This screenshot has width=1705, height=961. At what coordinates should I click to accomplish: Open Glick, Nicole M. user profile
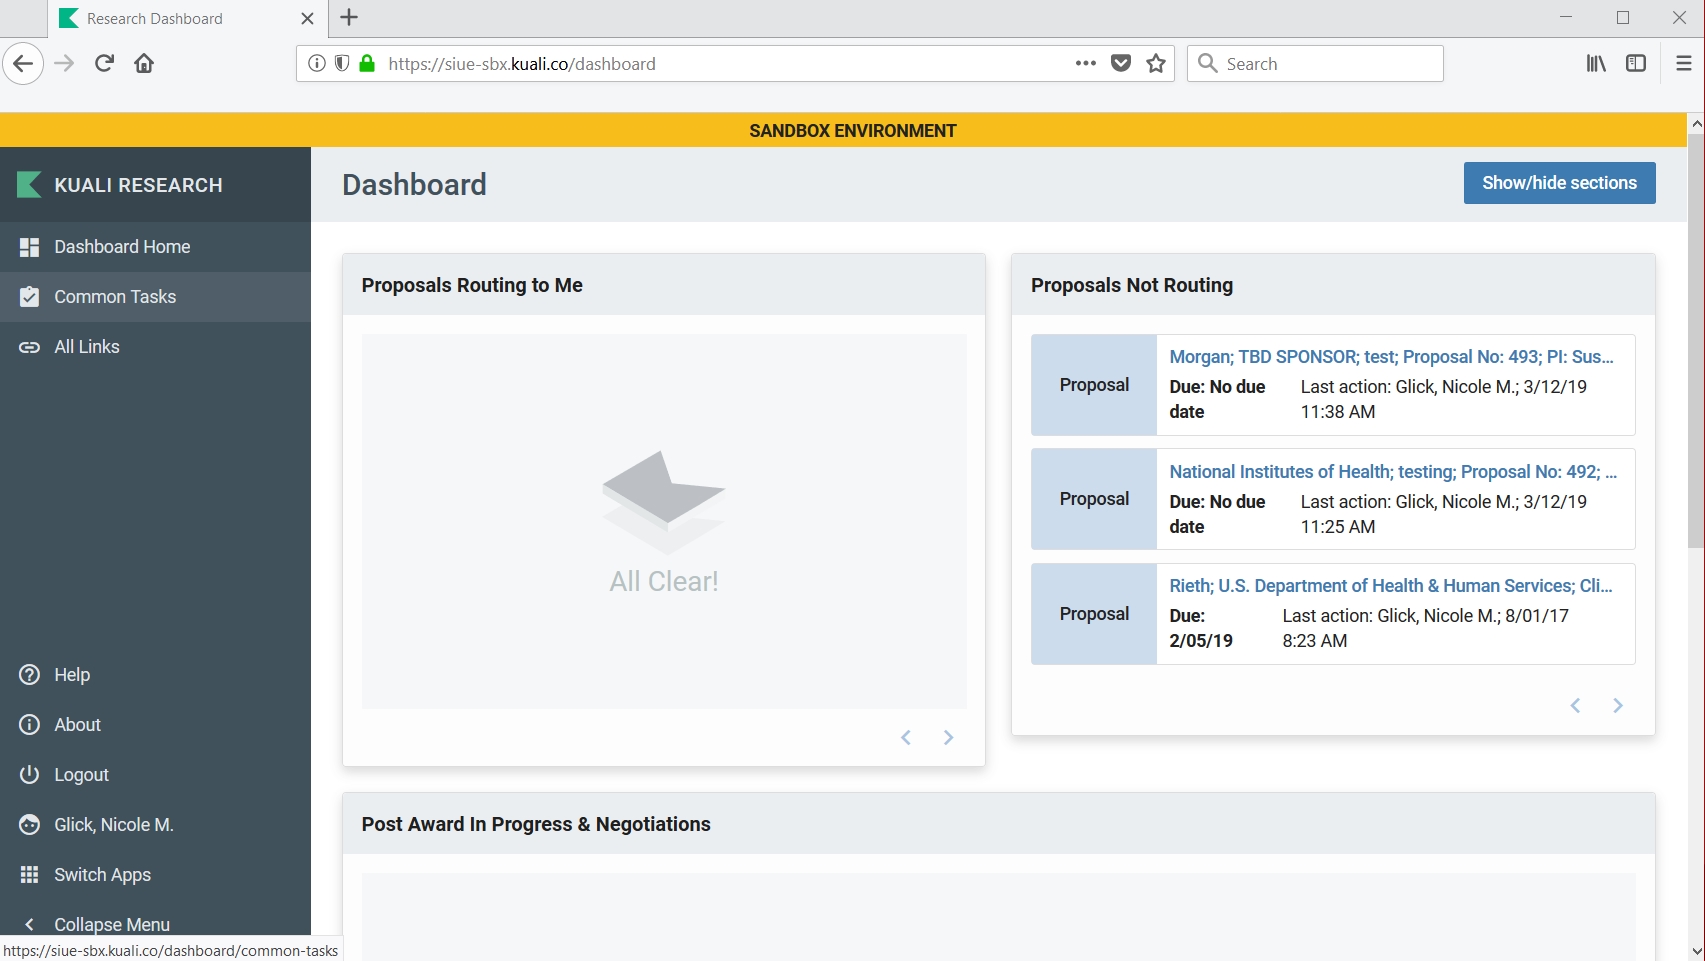[x=113, y=825]
